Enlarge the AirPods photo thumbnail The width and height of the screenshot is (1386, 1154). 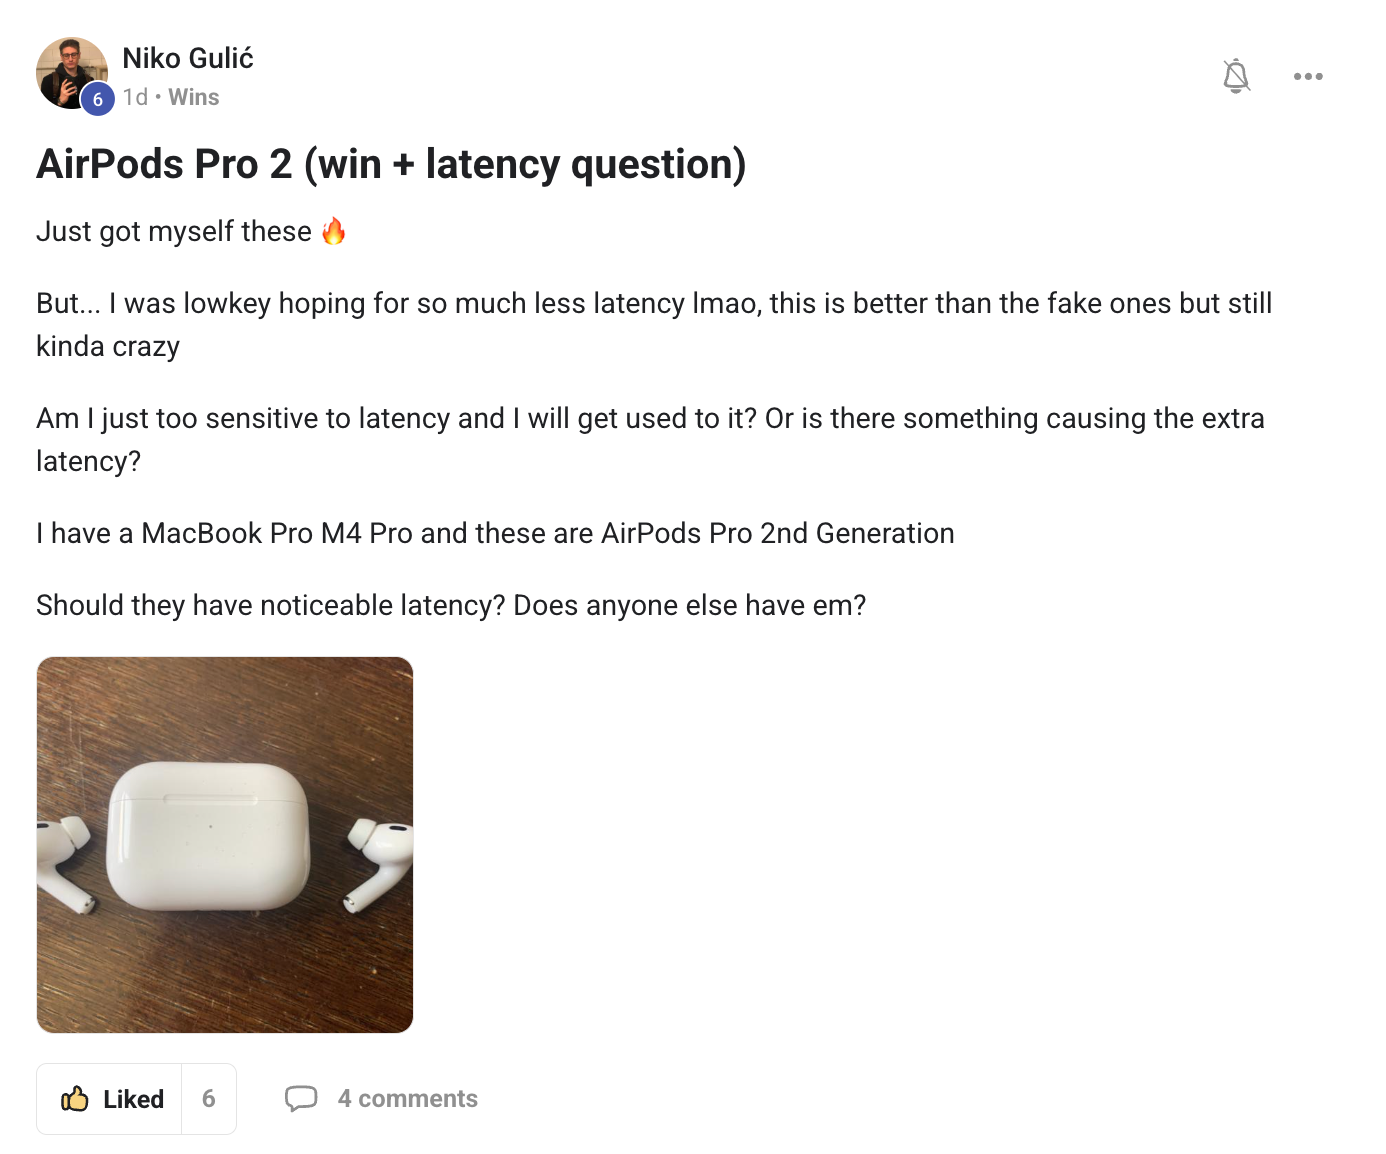(x=225, y=845)
